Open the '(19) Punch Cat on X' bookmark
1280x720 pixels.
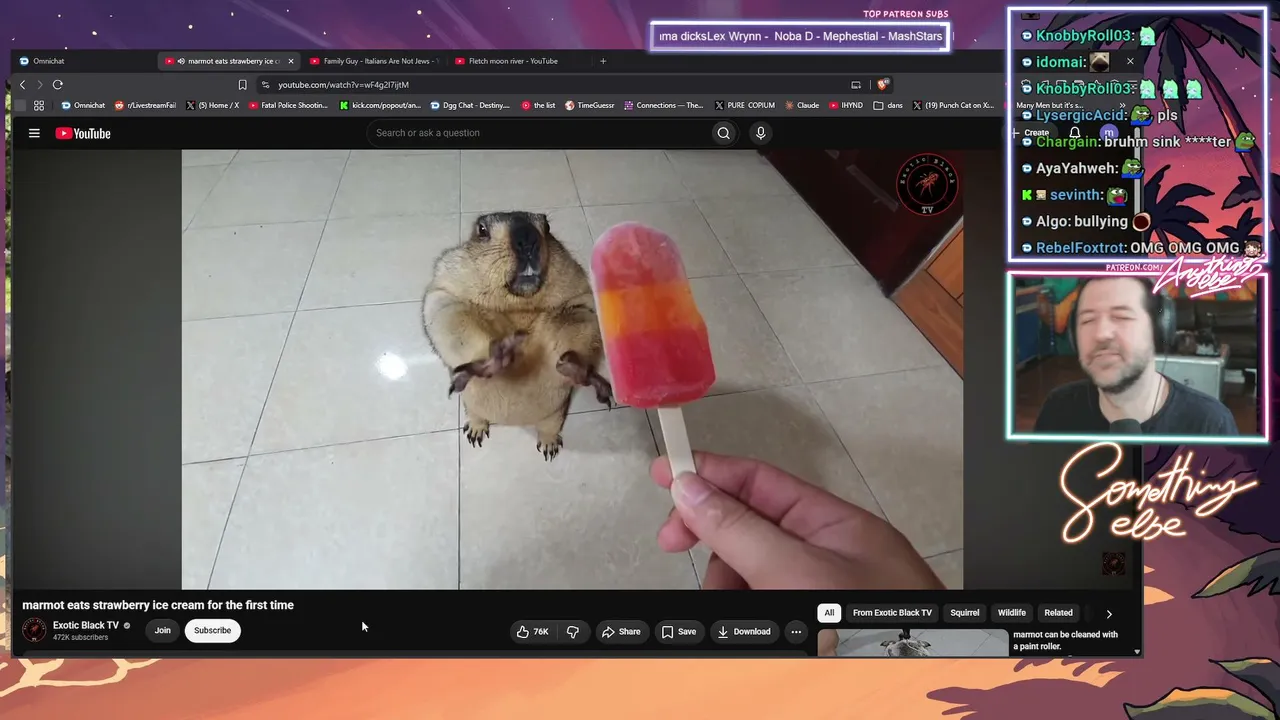[953, 105]
